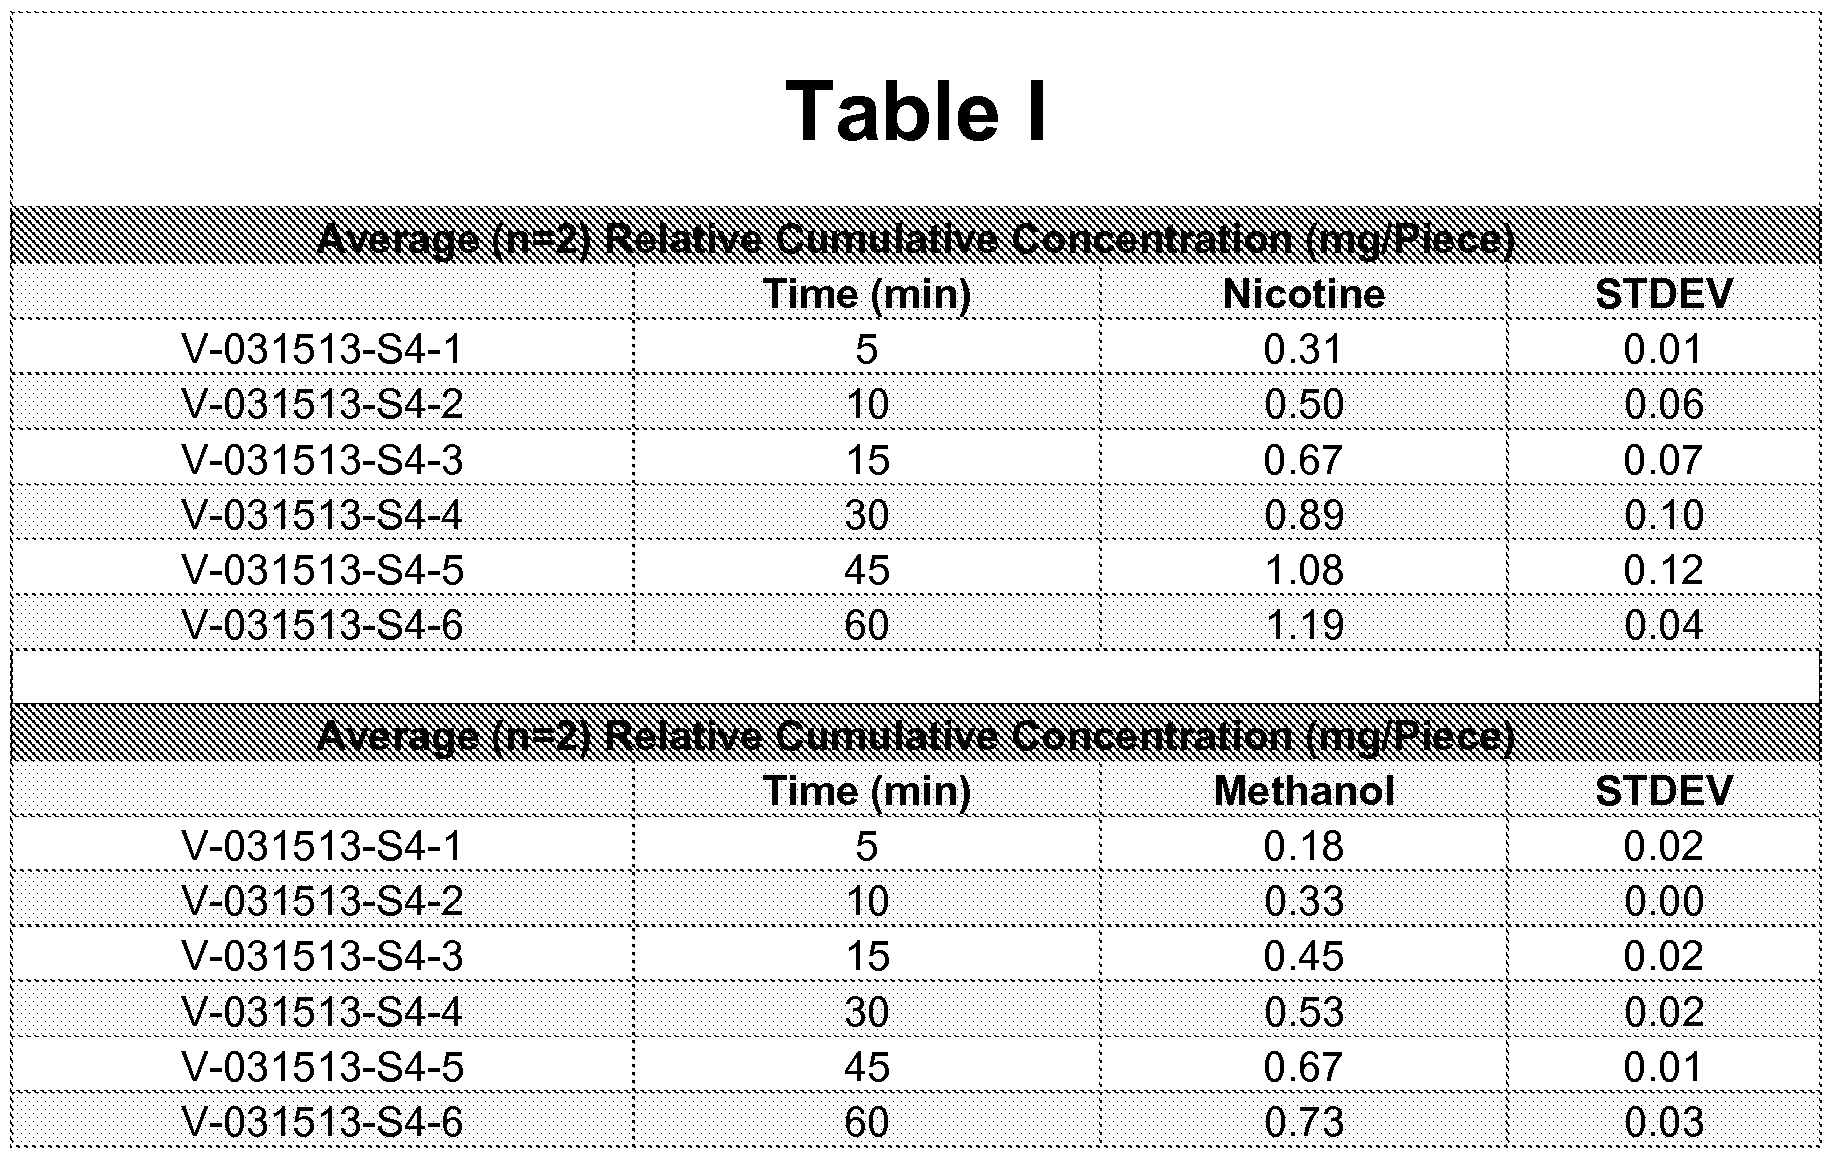Select the methanol value 0.45 cell
Viewport: 1833px width, 1158px height.
tap(1303, 956)
